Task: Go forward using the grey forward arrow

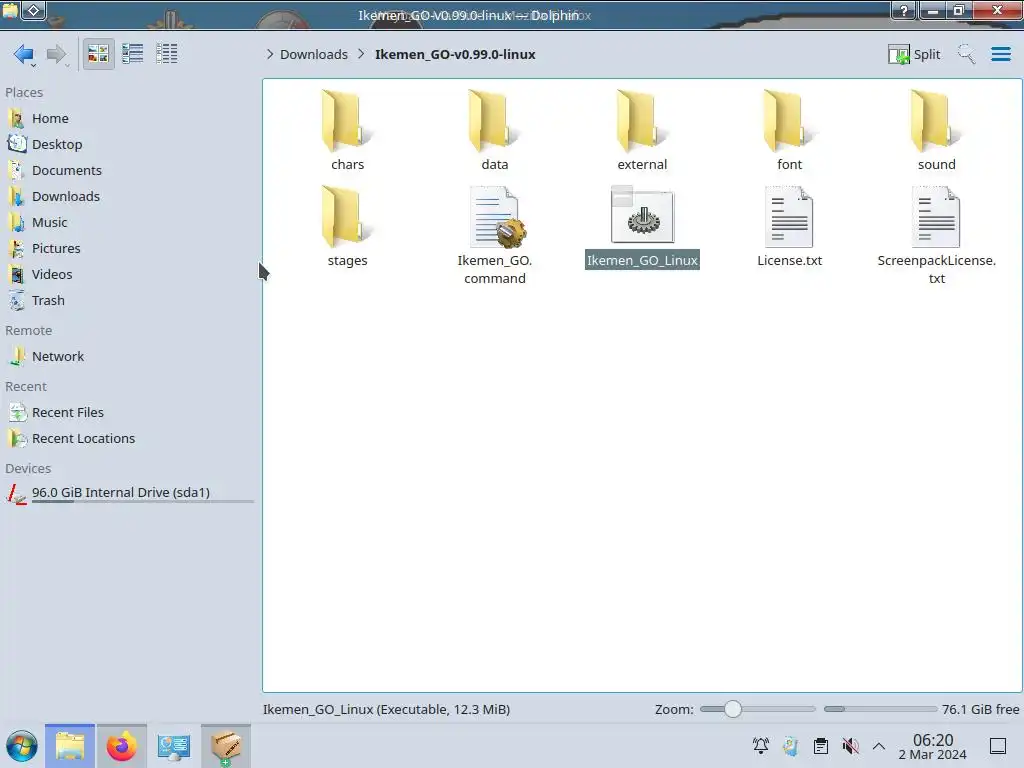Action: [x=56, y=54]
